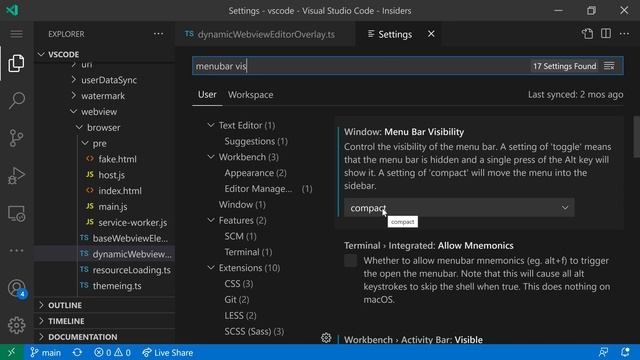
Task: Collapse Features settings group
Action: click(x=211, y=220)
